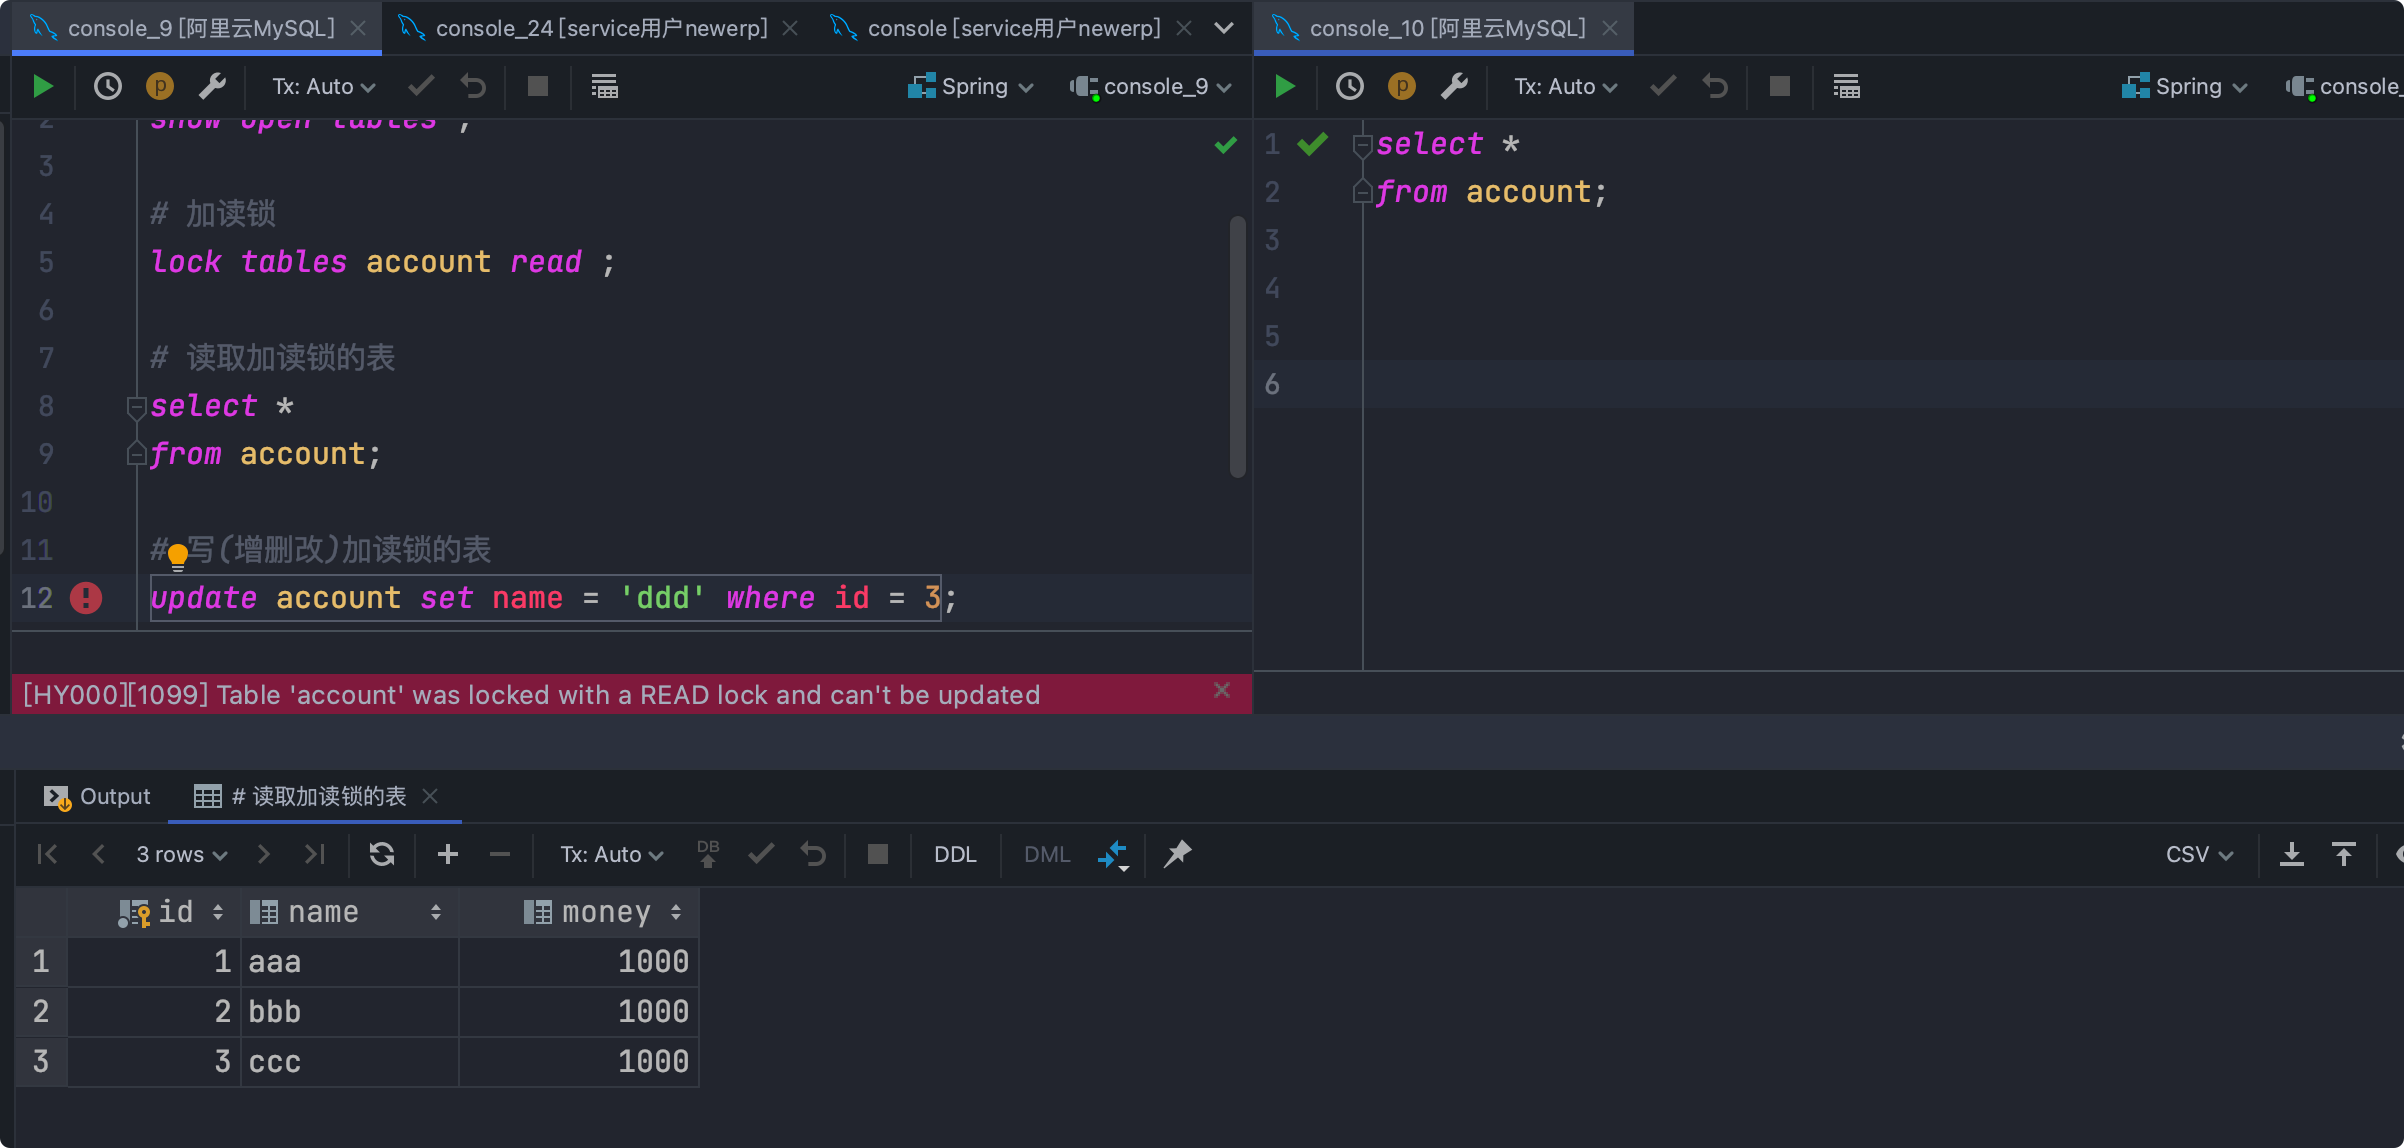This screenshot has height=1148, width=2404.
Task: Click the left editor vertical scrollbar
Action: [x=1238, y=345]
